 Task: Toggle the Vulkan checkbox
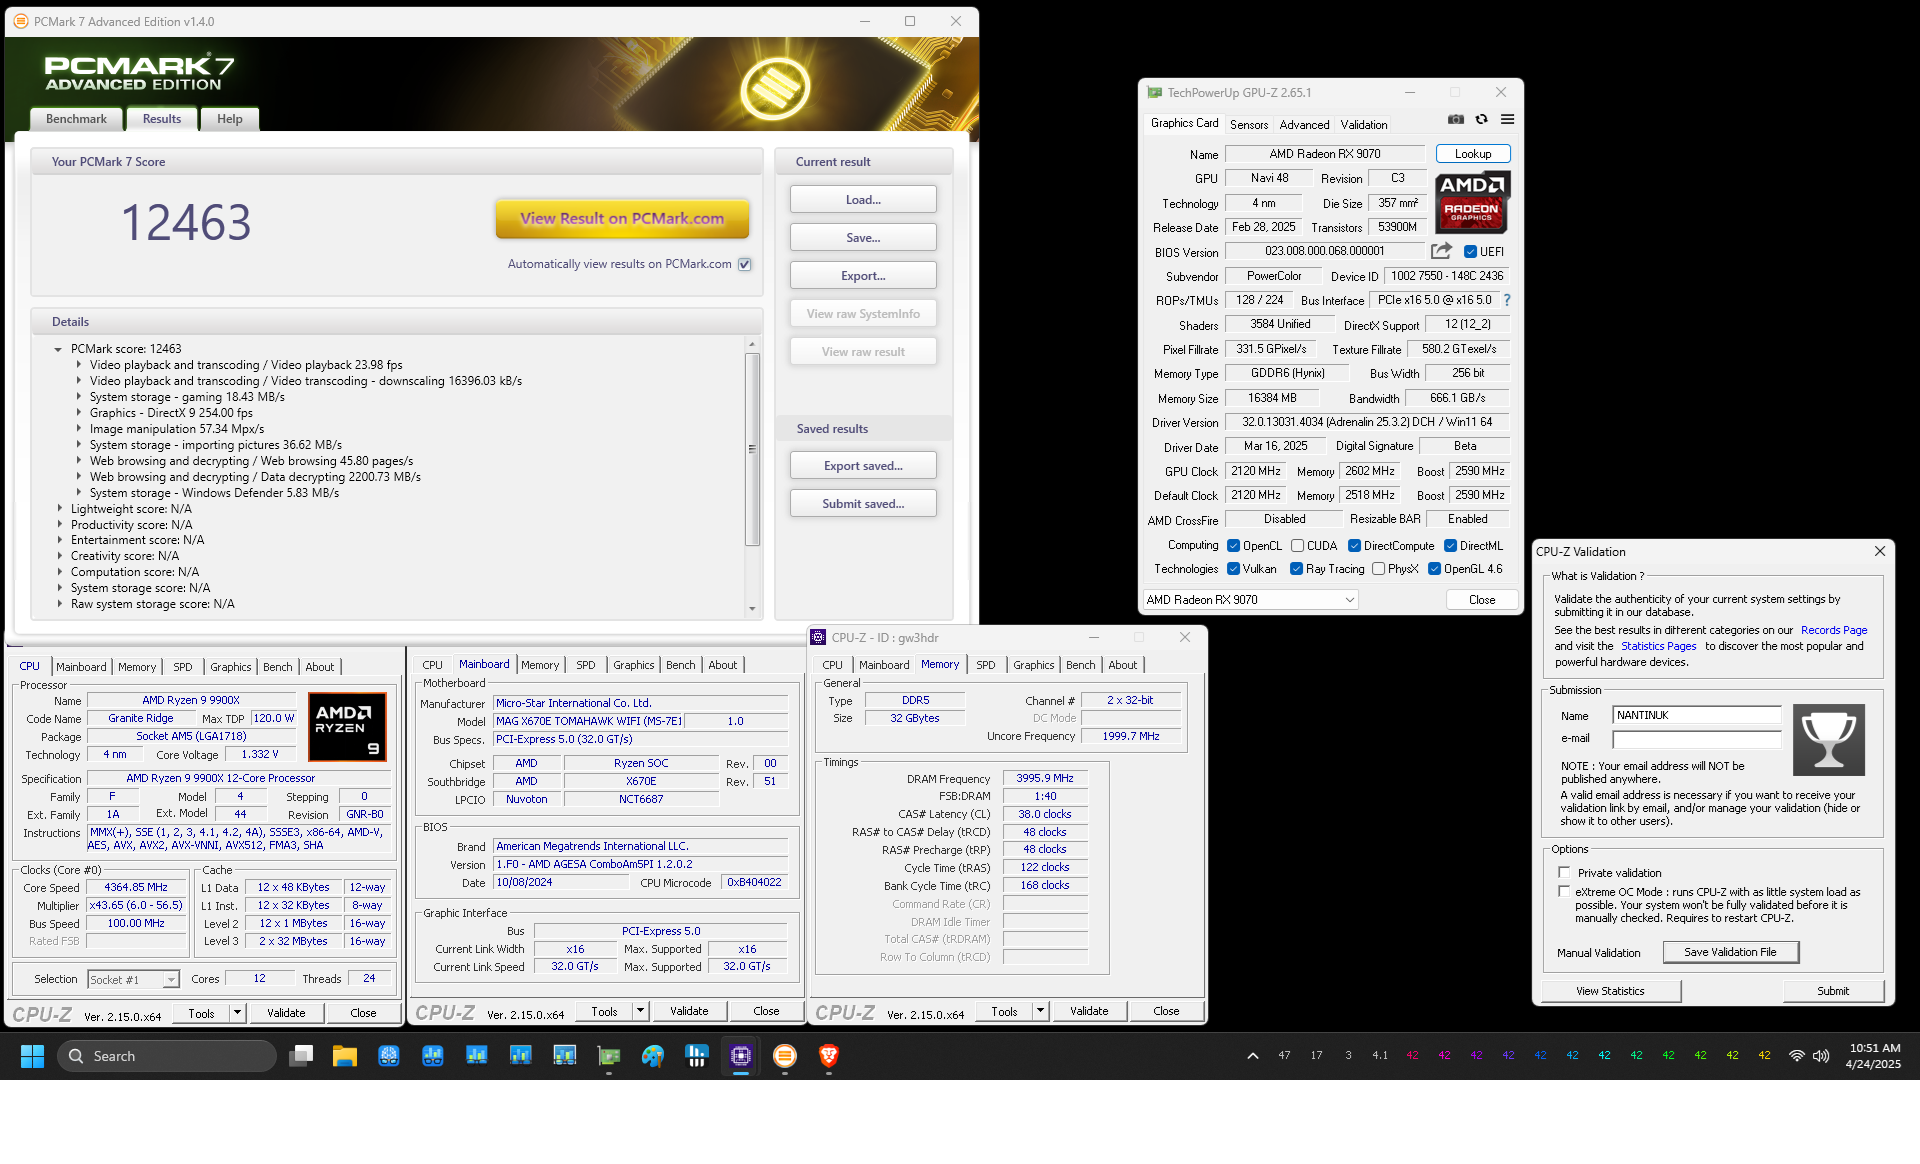[x=1233, y=569]
